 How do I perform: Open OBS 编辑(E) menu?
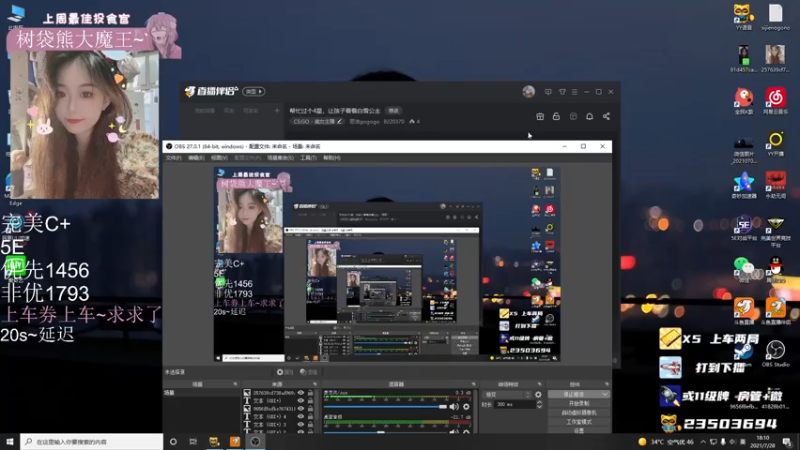point(196,158)
